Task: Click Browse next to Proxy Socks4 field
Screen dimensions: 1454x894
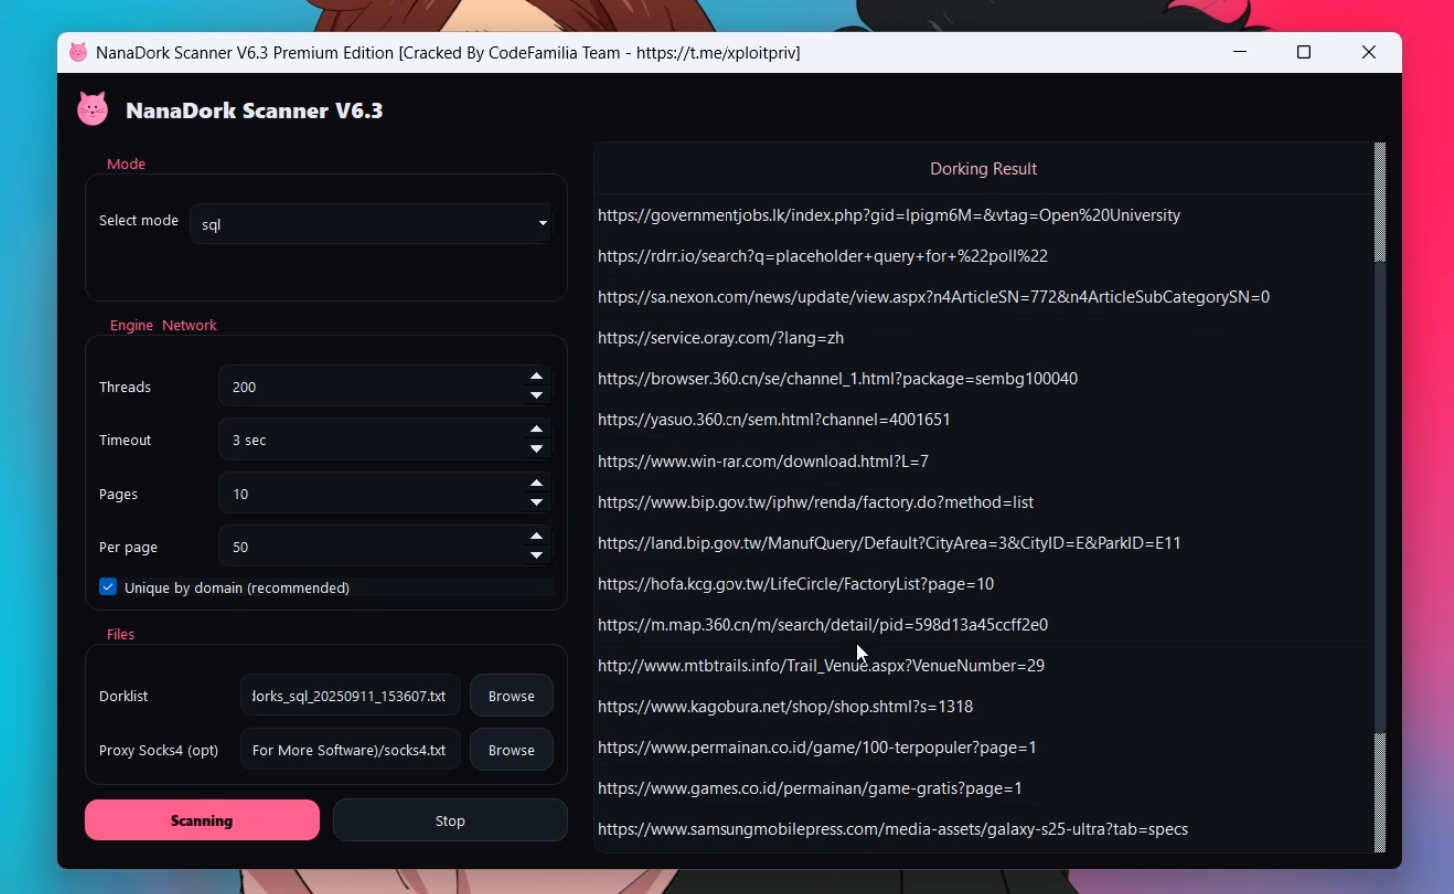Action: tap(511, 750)
